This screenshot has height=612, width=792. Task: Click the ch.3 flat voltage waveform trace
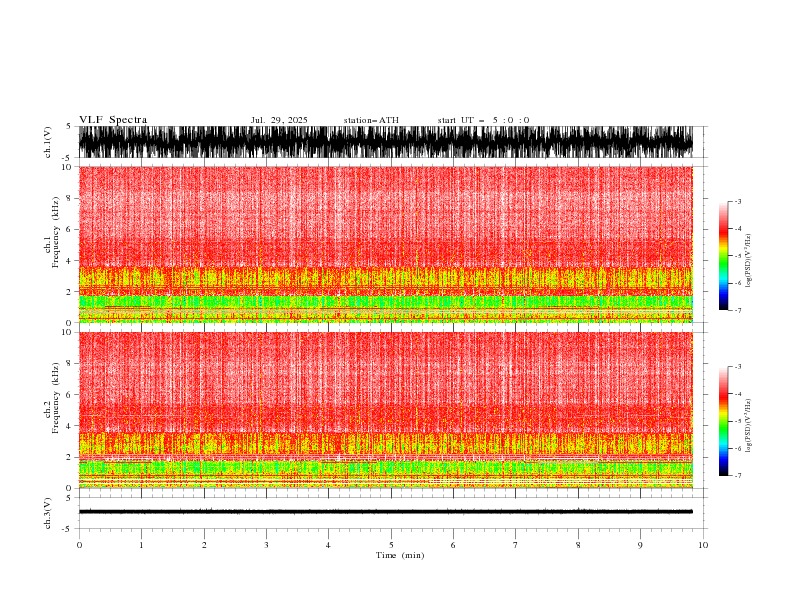385,512
